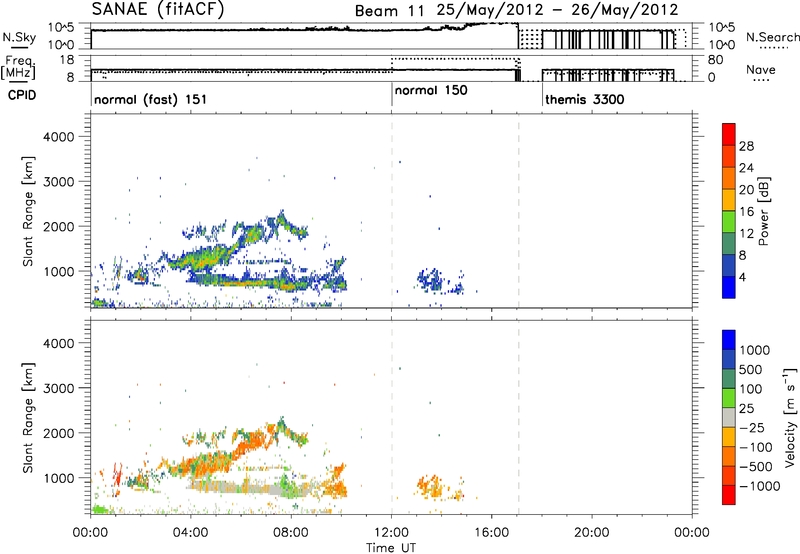Click the -1000 label on Velocity colorbar
The height and width of the screenshot is (554, 800).
[x=759, y=486]
